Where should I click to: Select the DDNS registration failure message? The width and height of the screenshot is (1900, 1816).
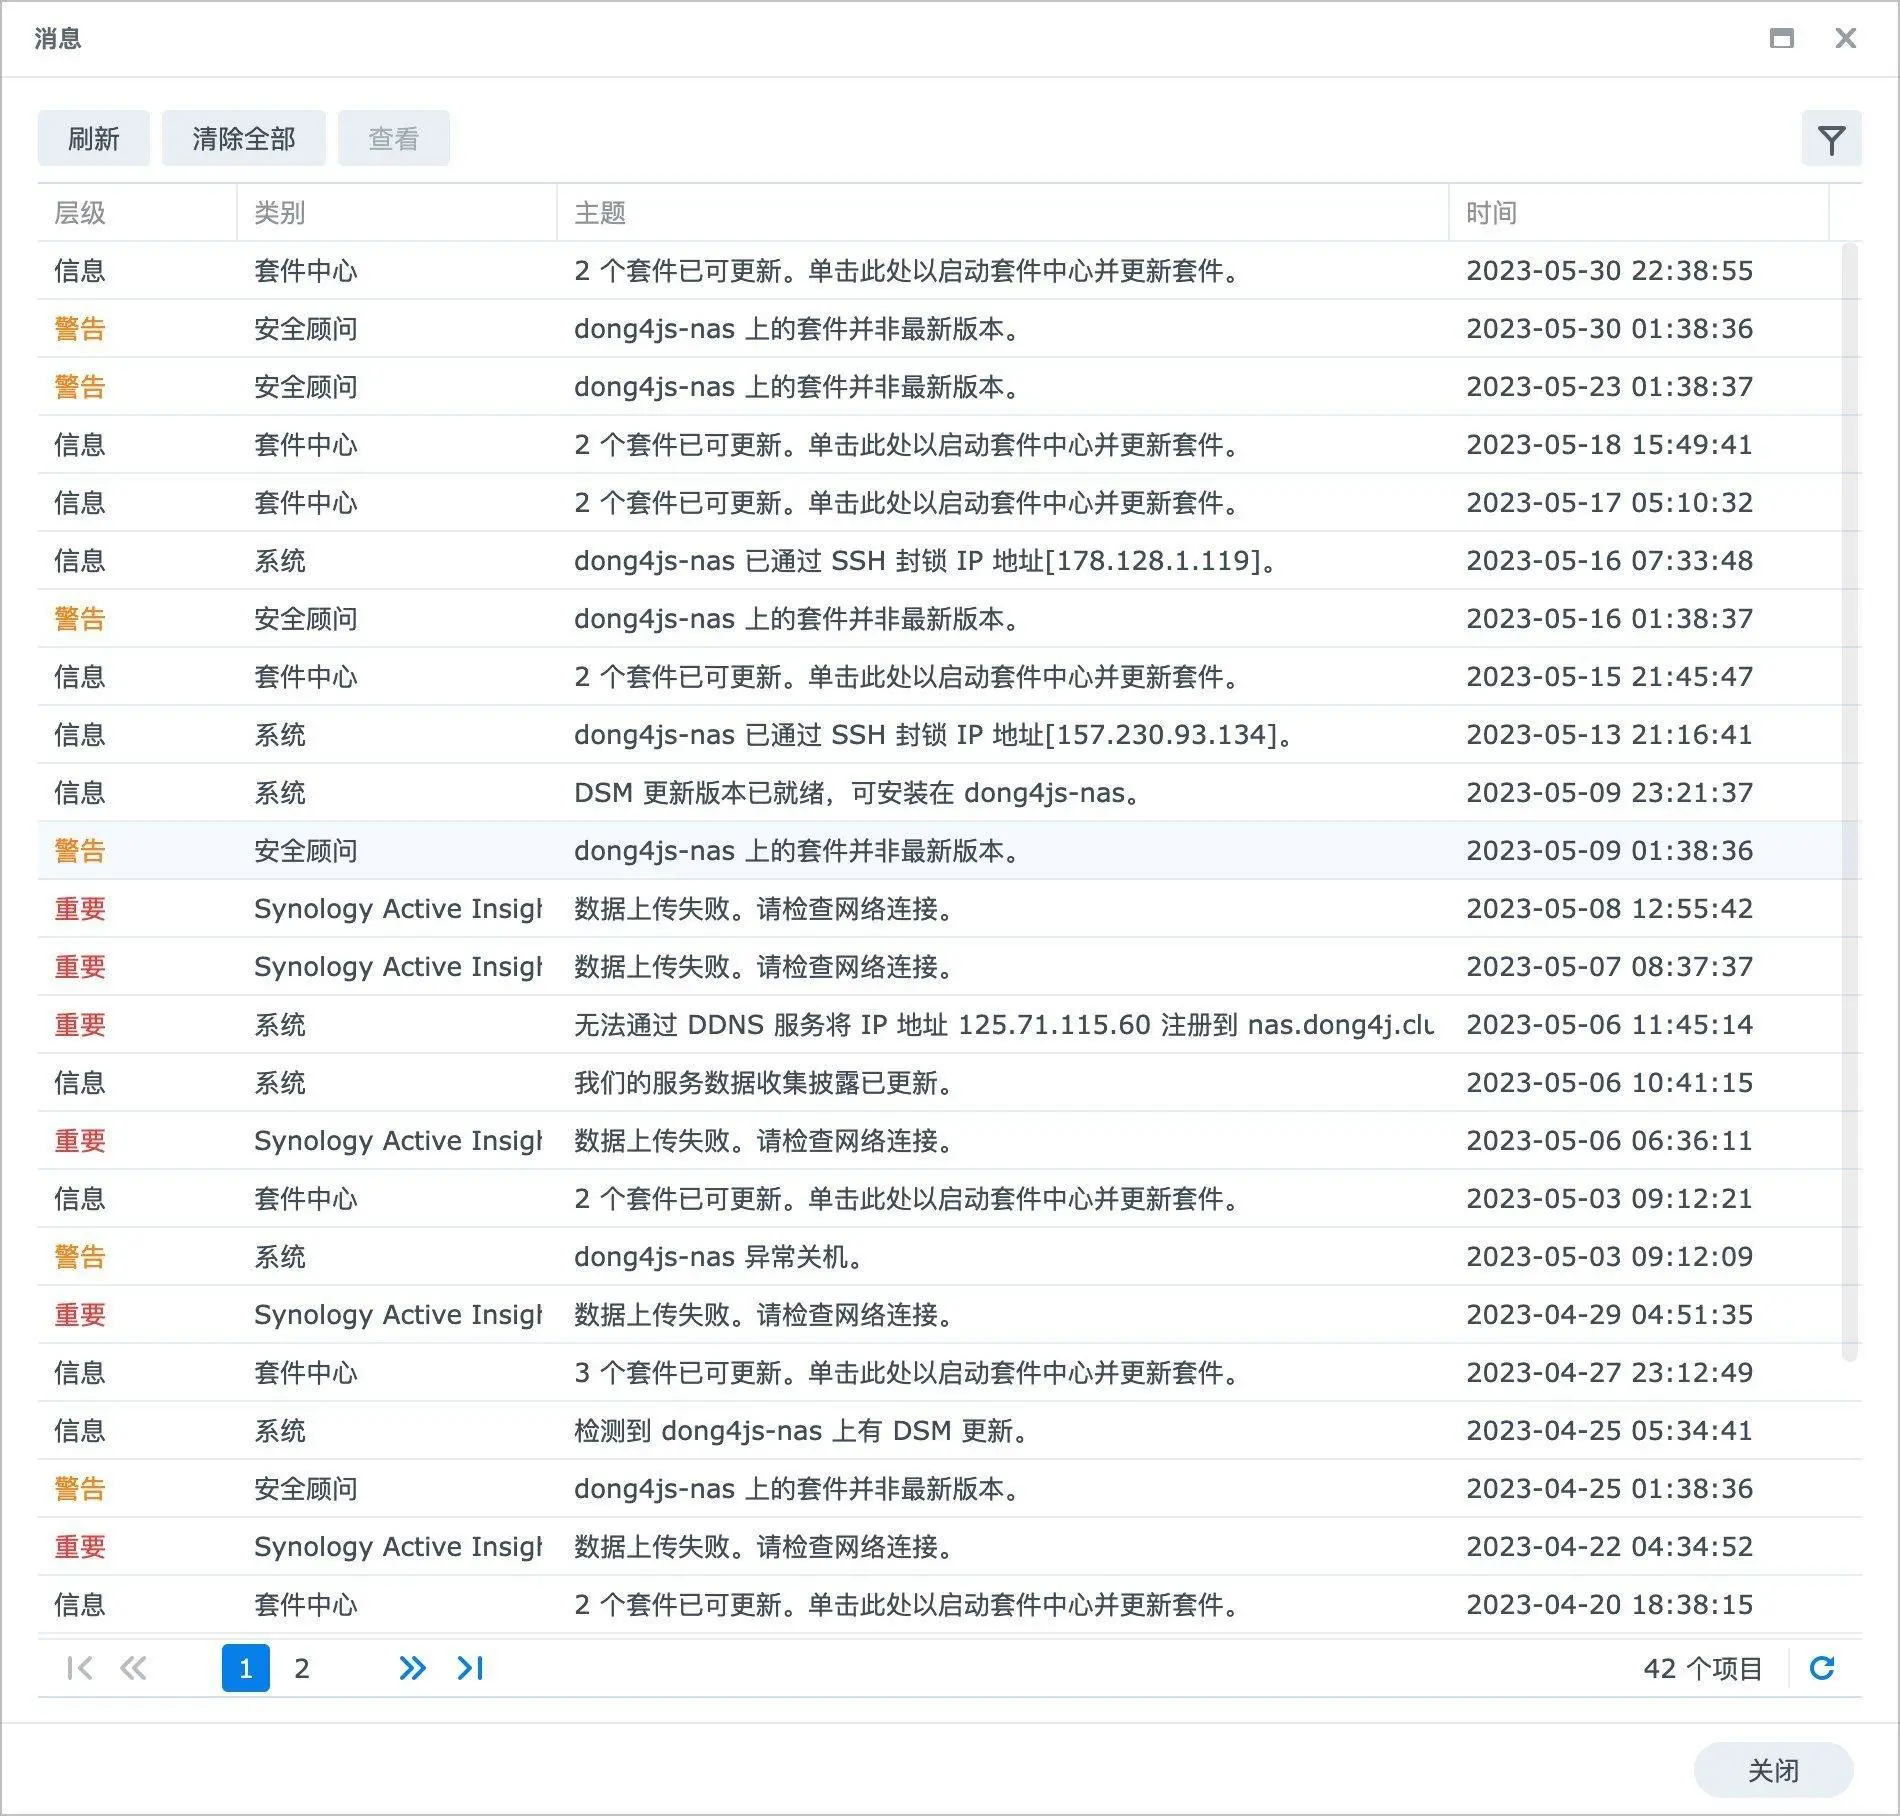coord(1002,1025)
